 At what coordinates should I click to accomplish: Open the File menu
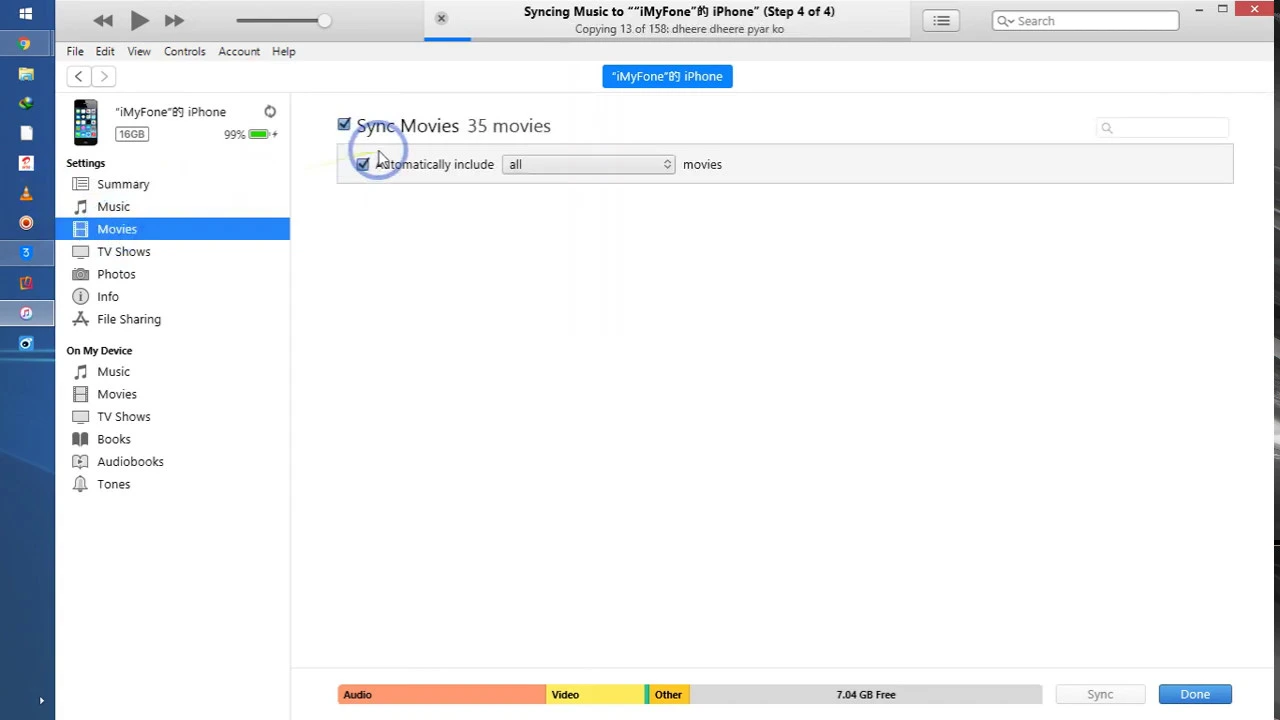pyautogui.click(x=75, y=51)
